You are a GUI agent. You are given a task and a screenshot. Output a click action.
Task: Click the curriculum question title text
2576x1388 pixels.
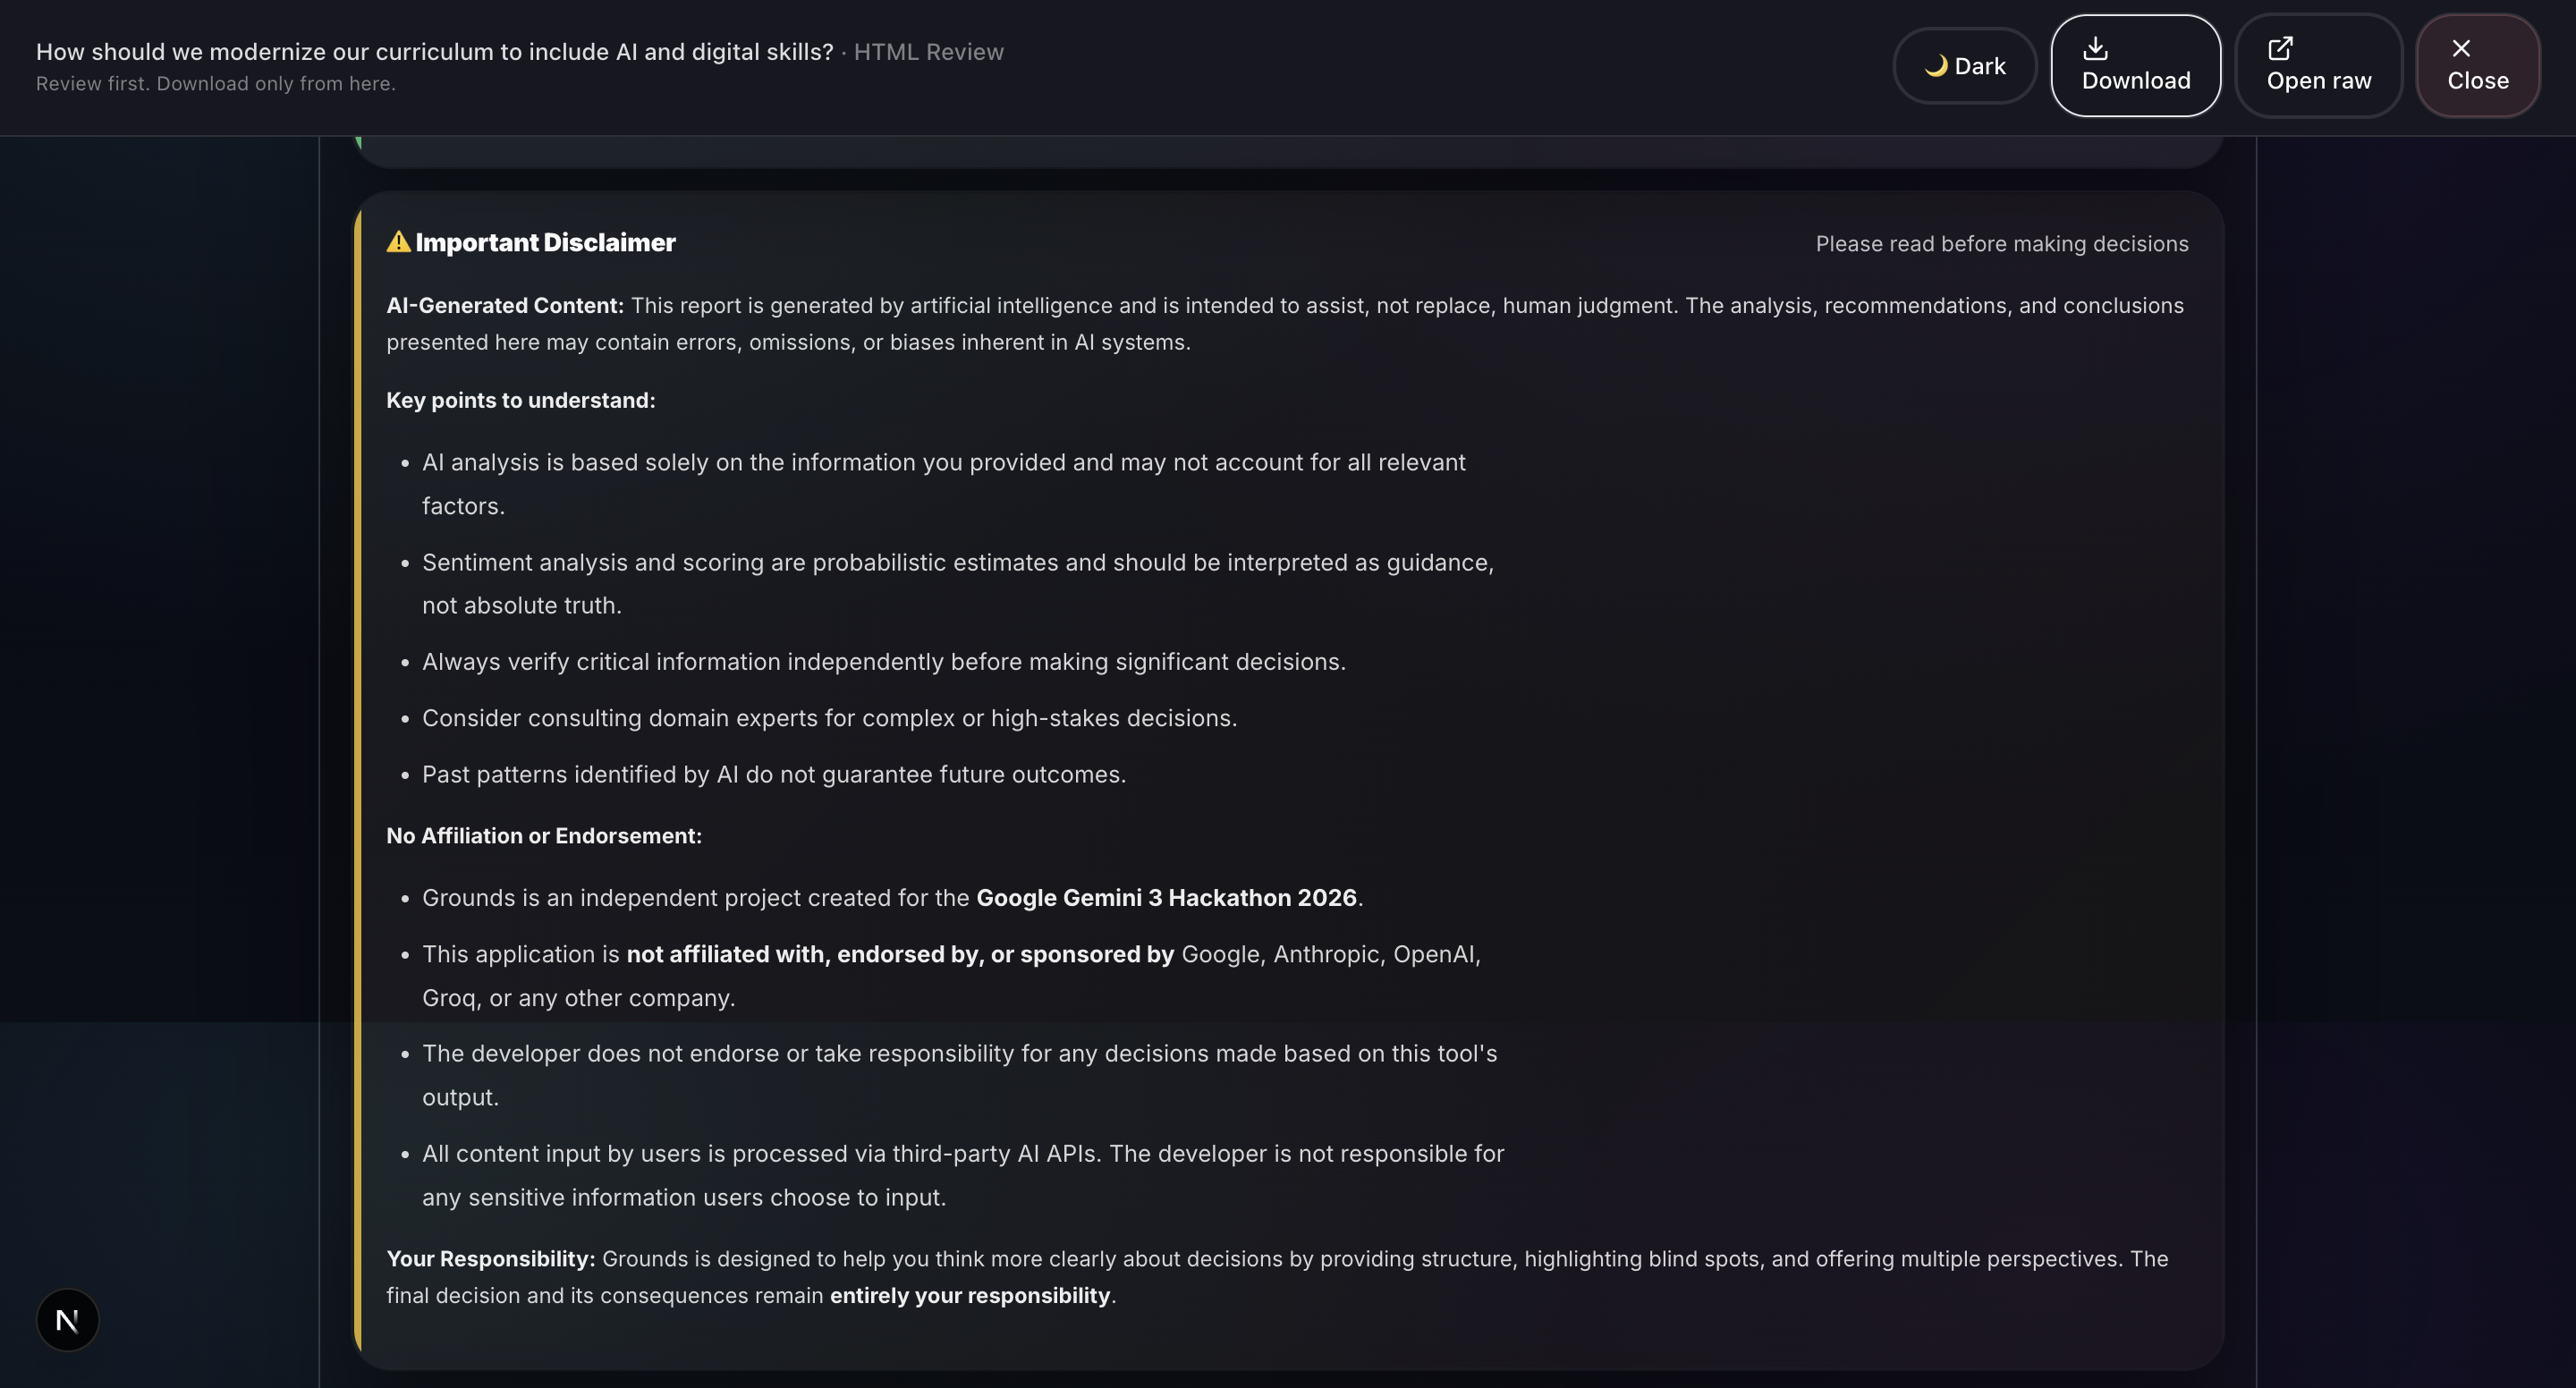pos(434,52)
